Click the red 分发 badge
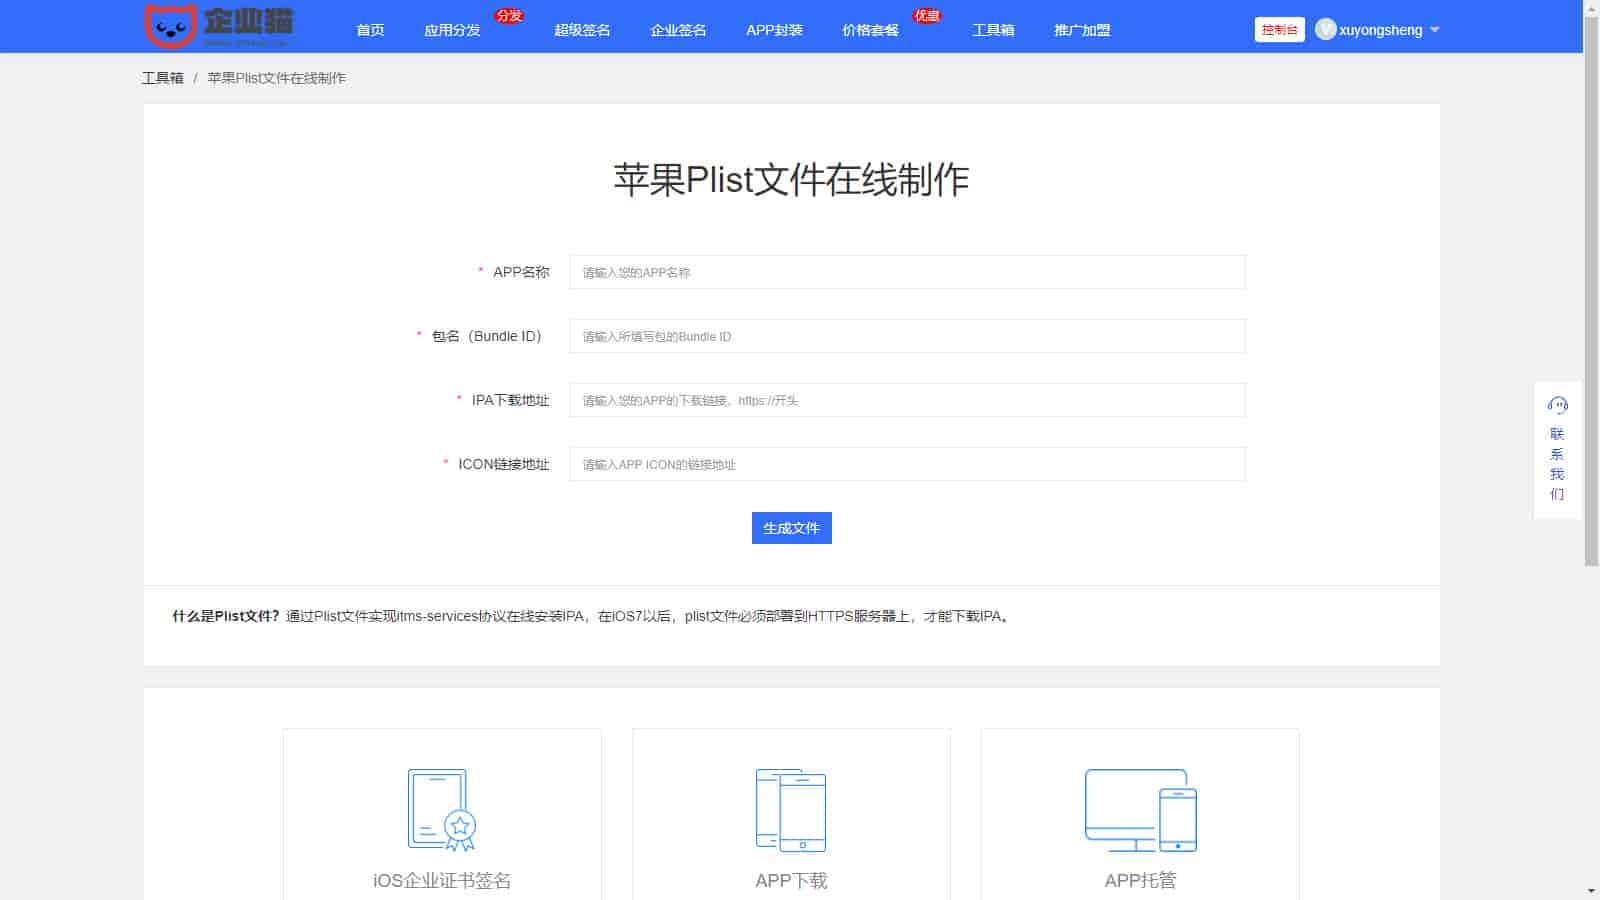 pos(509,16)
